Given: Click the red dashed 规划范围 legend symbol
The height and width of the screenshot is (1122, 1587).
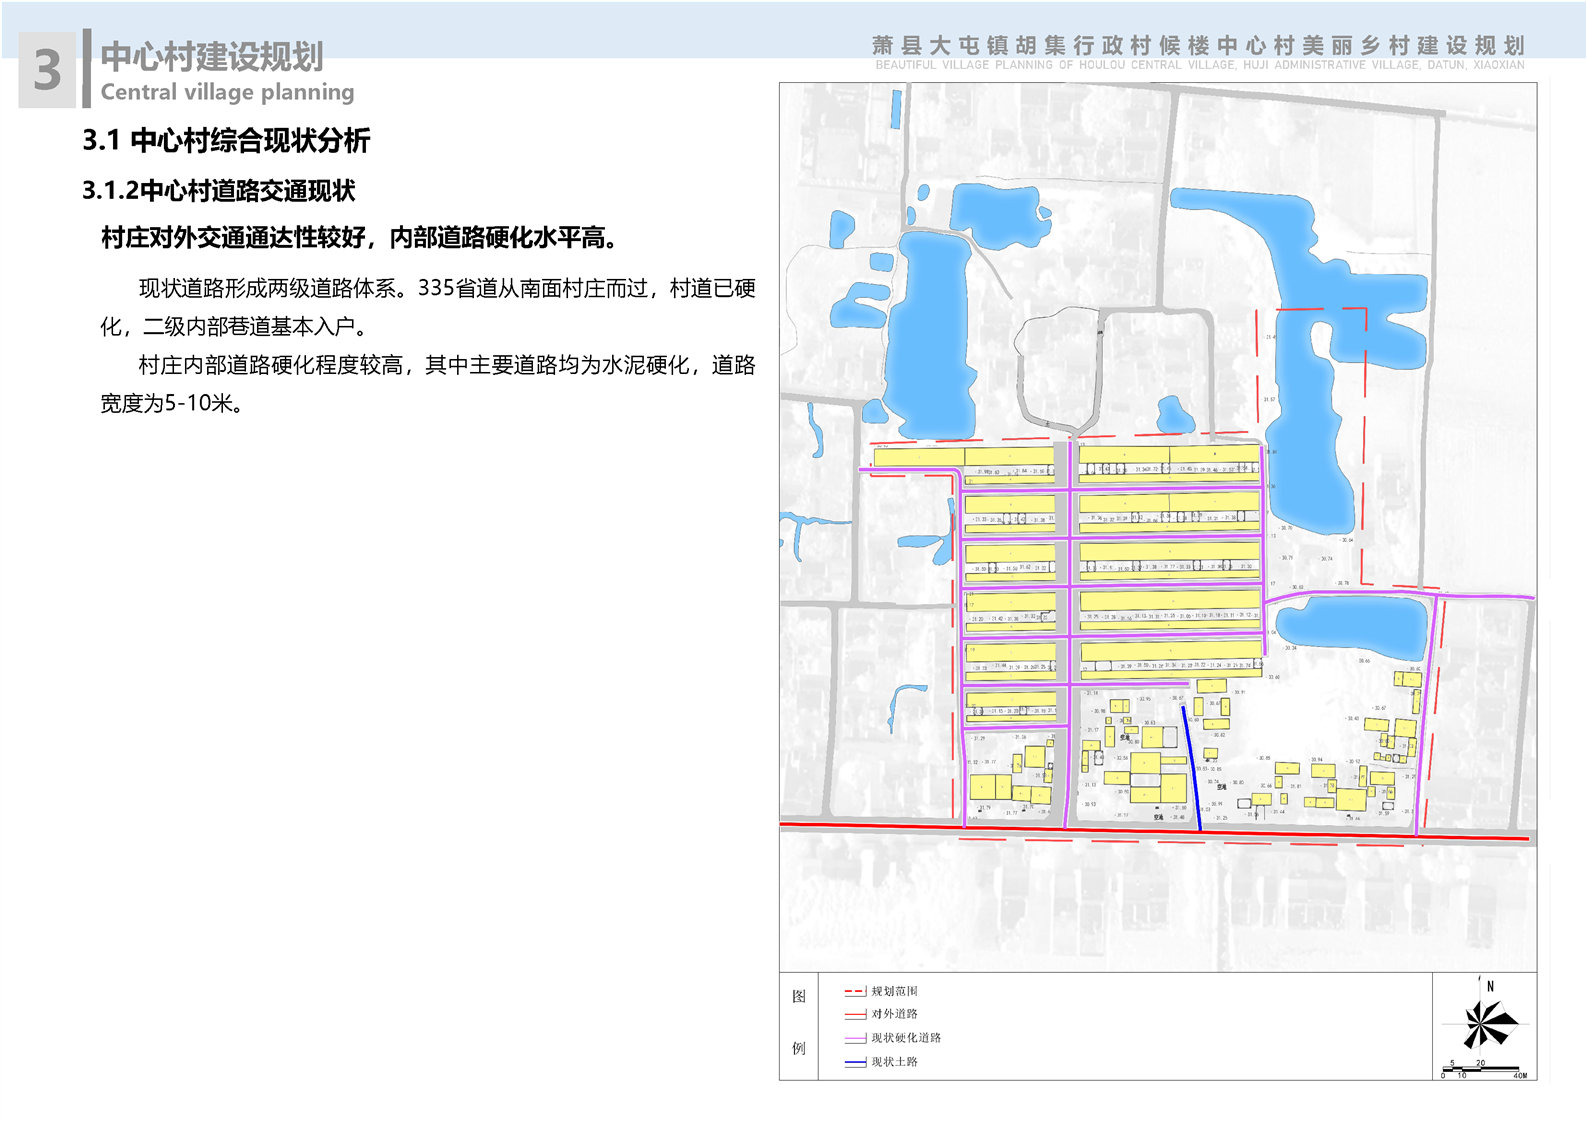Looking at the screenshot, I should pyautogui.click(x=854, y=992).
